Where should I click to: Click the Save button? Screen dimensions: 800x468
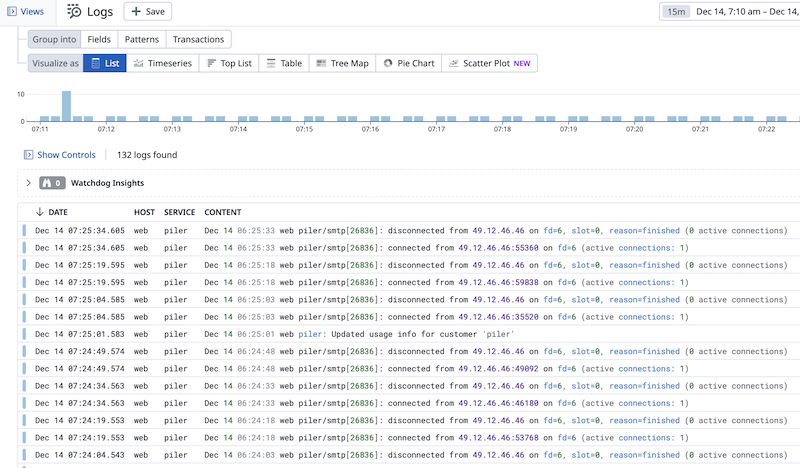coord(148,12)
